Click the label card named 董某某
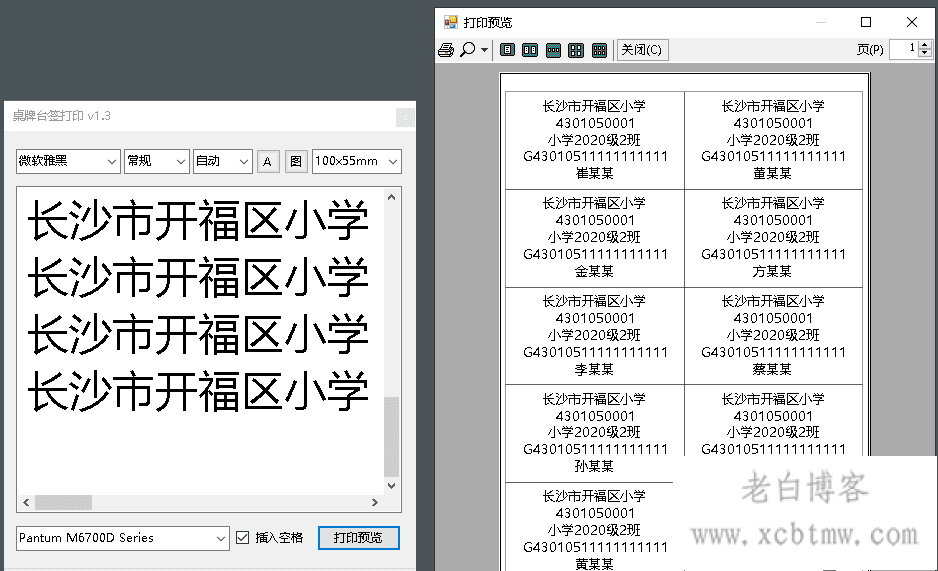 pyautogui.click(x=773, y=140)
